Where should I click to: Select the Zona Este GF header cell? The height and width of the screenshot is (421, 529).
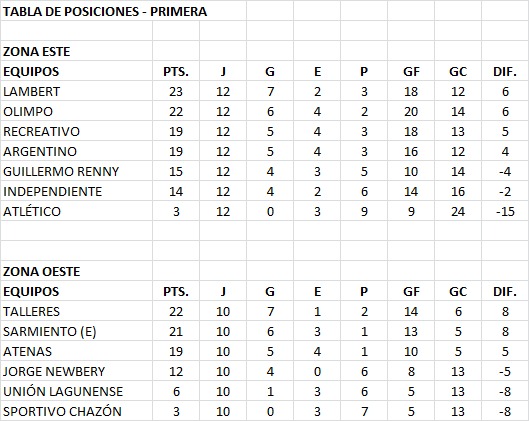coord(411,72)
